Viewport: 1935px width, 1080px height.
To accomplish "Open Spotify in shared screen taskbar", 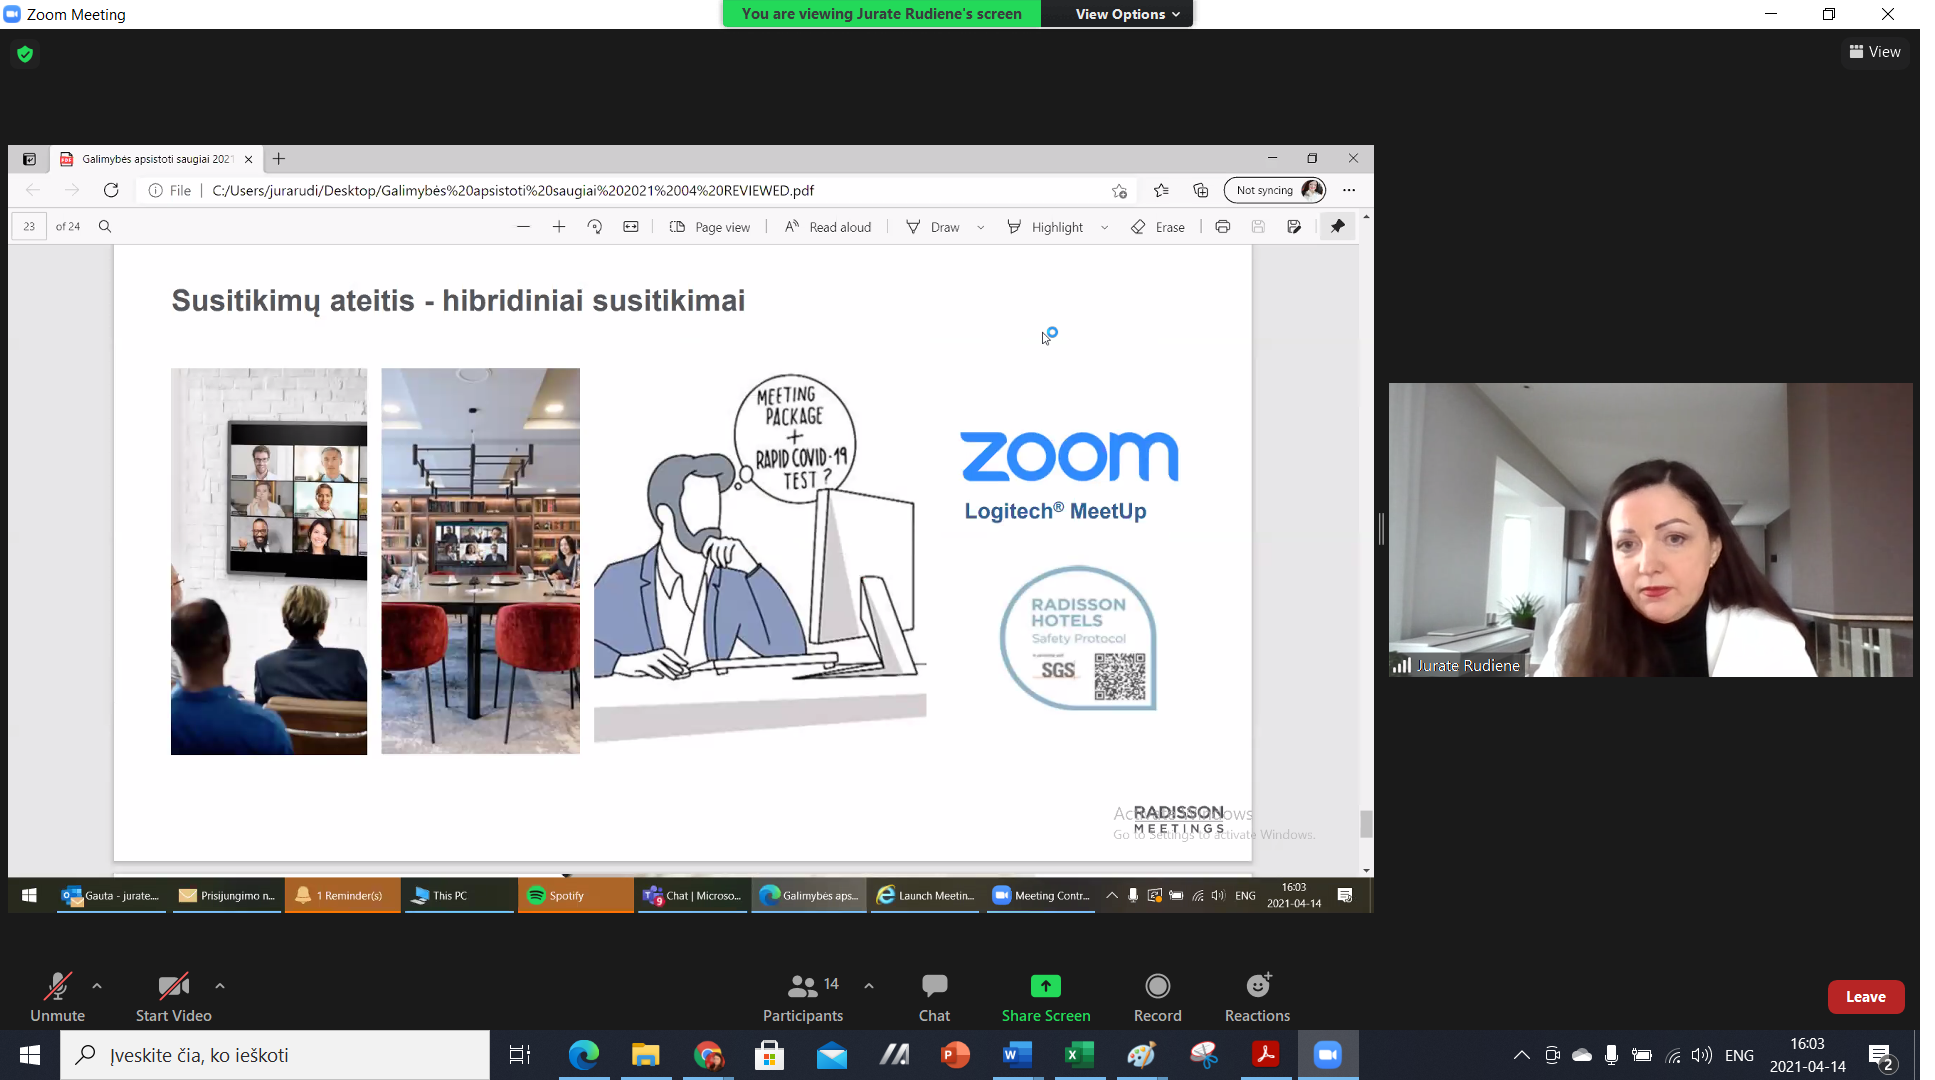I will tap(576, 895).
